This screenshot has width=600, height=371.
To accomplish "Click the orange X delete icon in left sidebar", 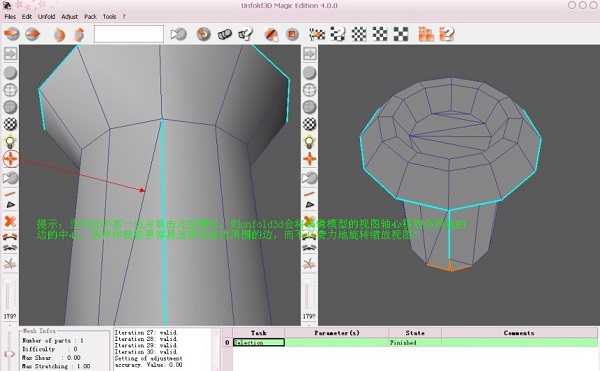I will pyautogui.click(x=10, y=221).
